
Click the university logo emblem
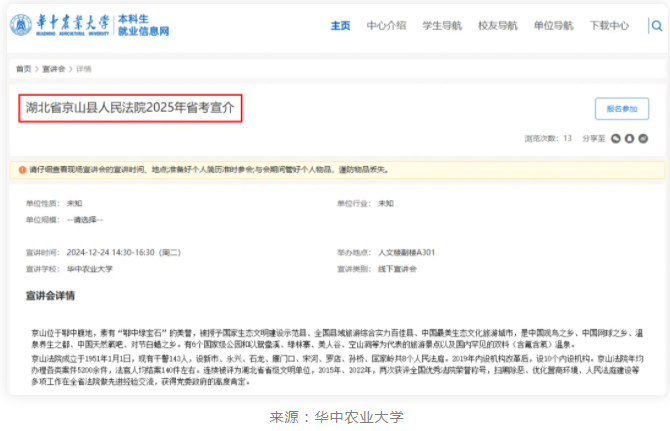click(x=21, y=25)
